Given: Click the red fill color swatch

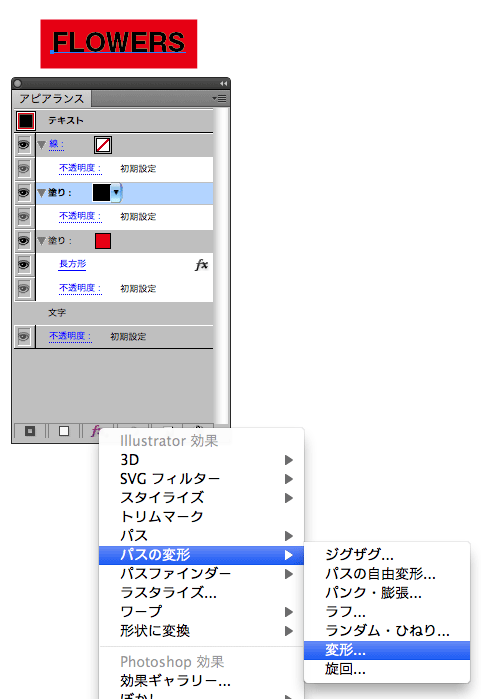Looking at the screenshot, I should tap(103, 241).
